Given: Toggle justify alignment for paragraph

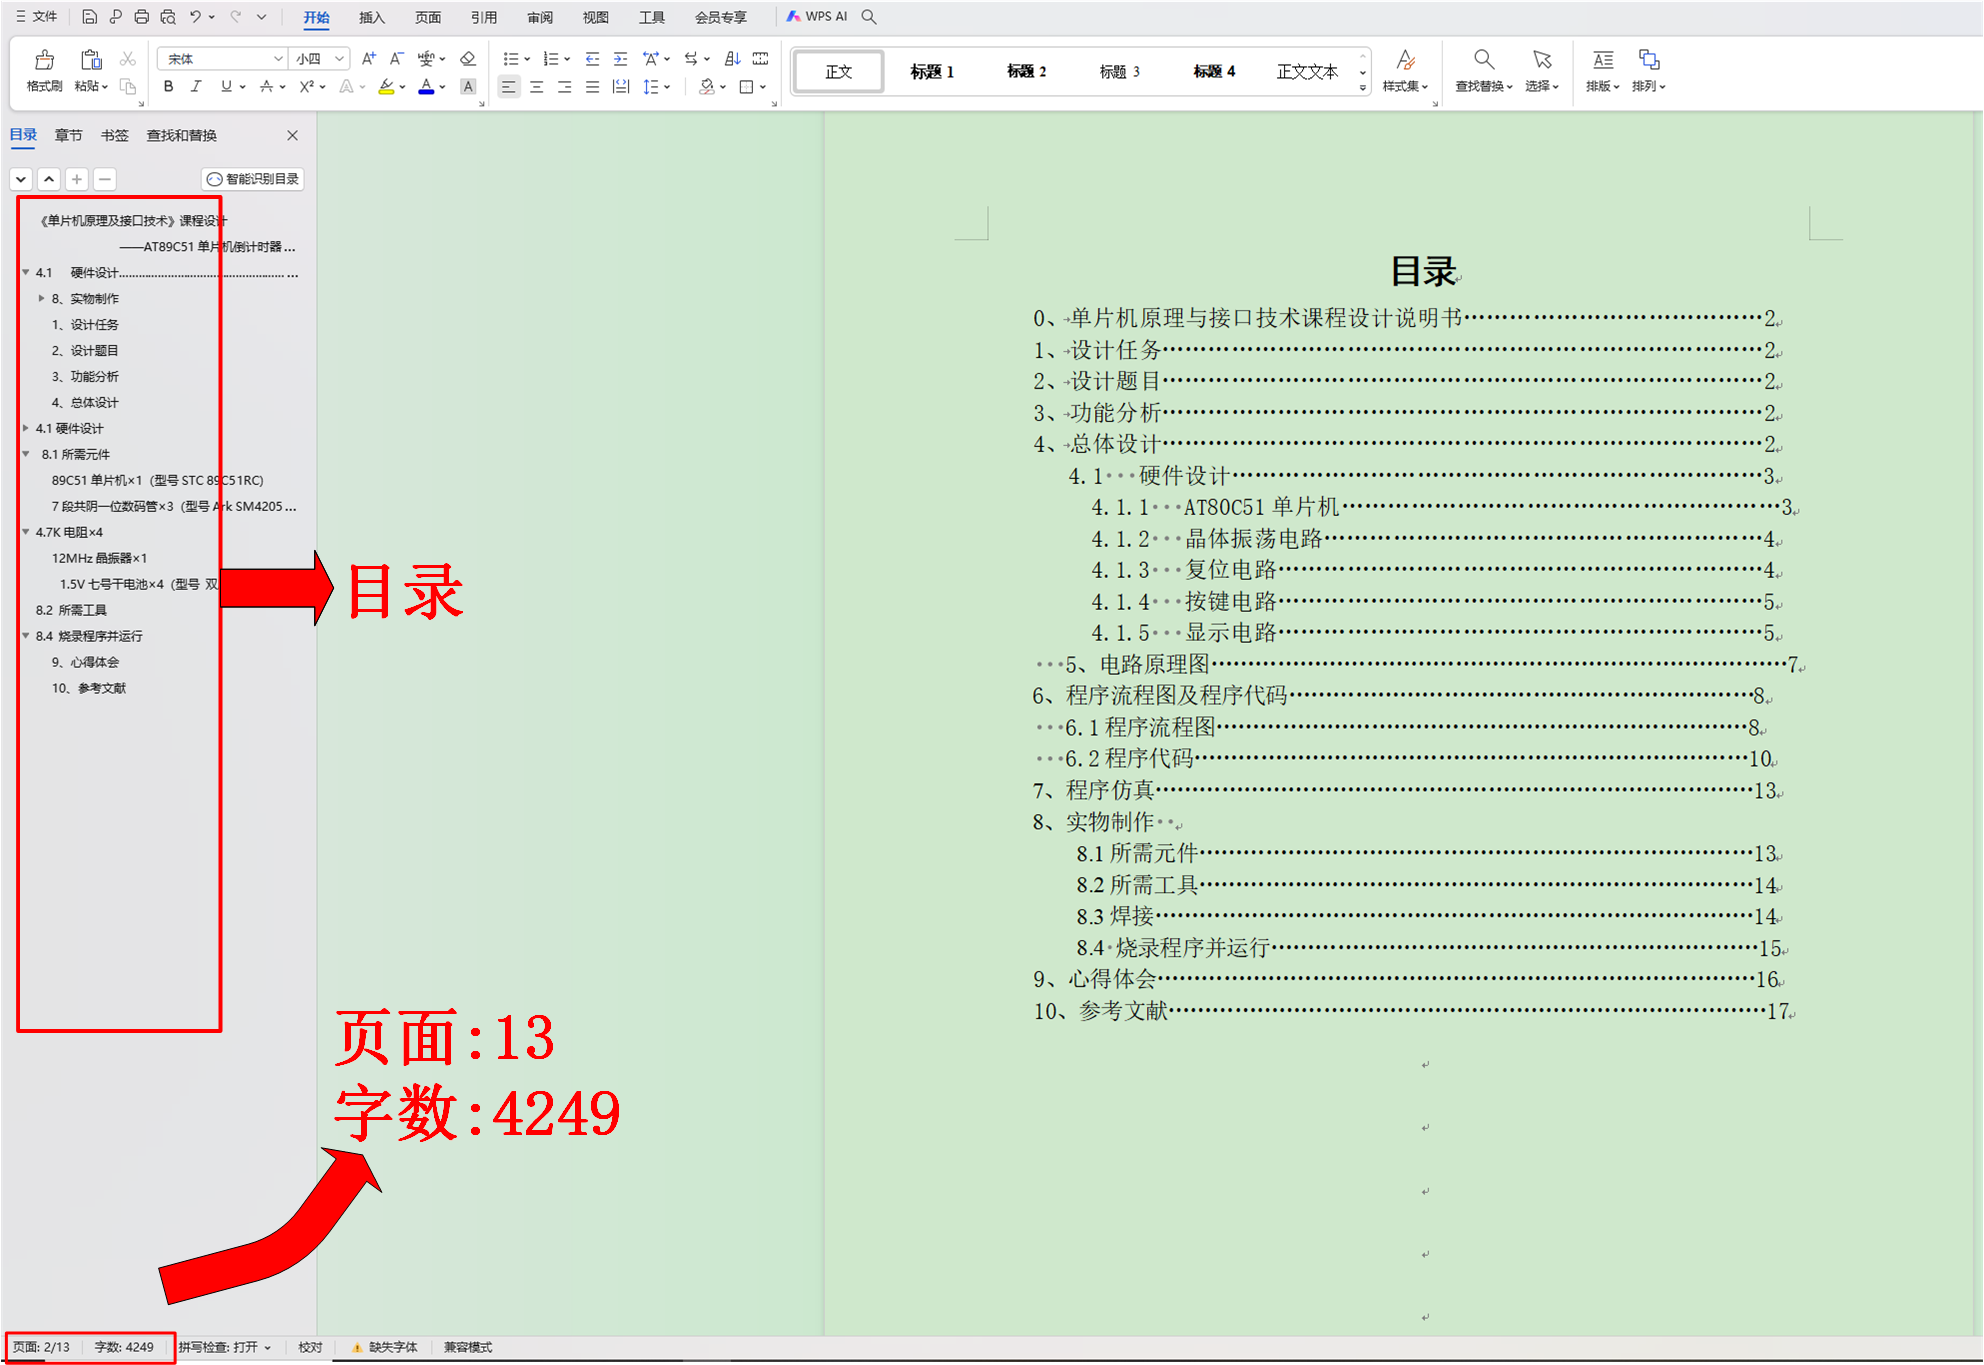Looking at the screenshot, I should click(593, 87).
